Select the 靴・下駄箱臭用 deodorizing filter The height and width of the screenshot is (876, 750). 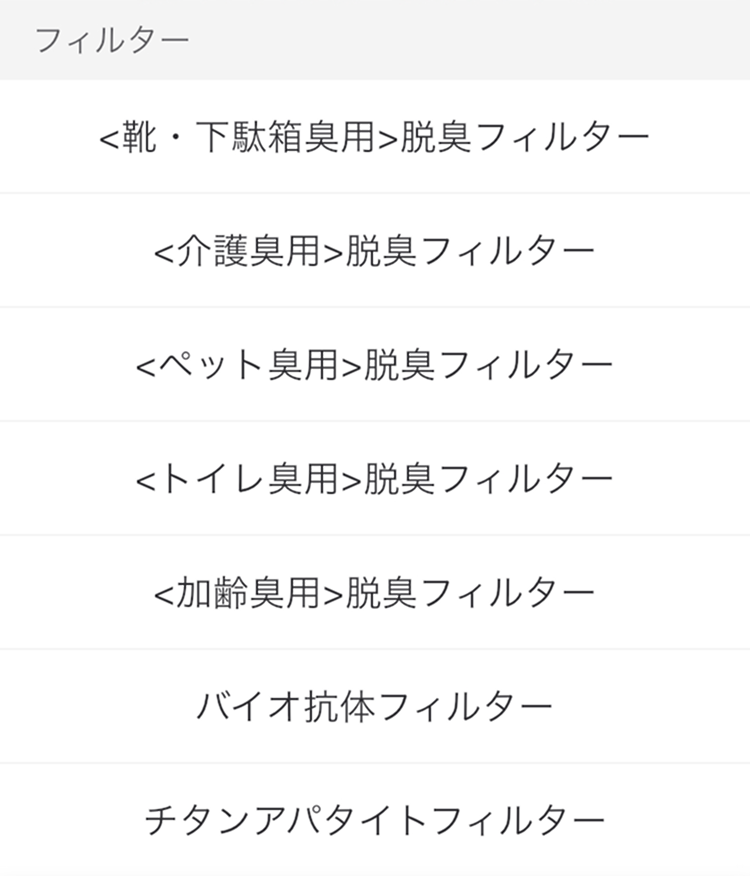point(375,137)
